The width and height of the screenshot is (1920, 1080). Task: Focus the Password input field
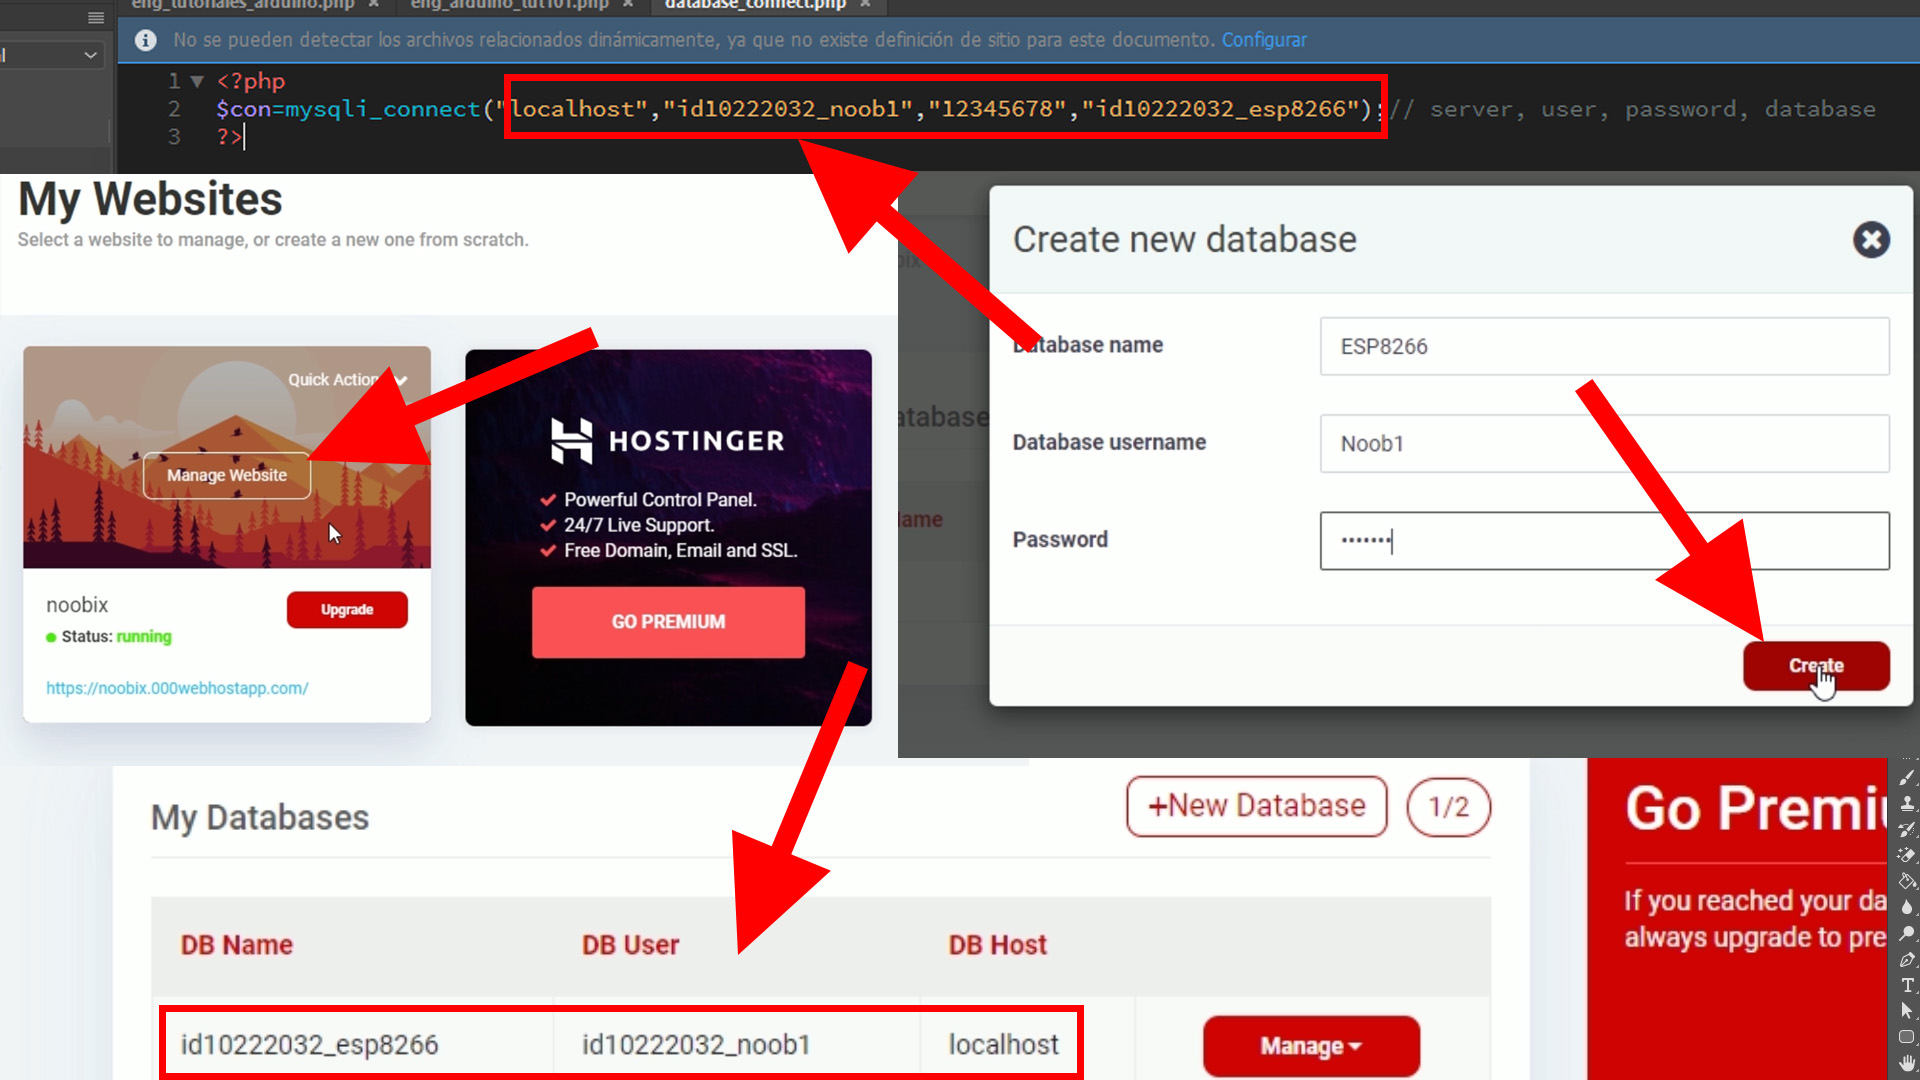tap(1604, 541)
